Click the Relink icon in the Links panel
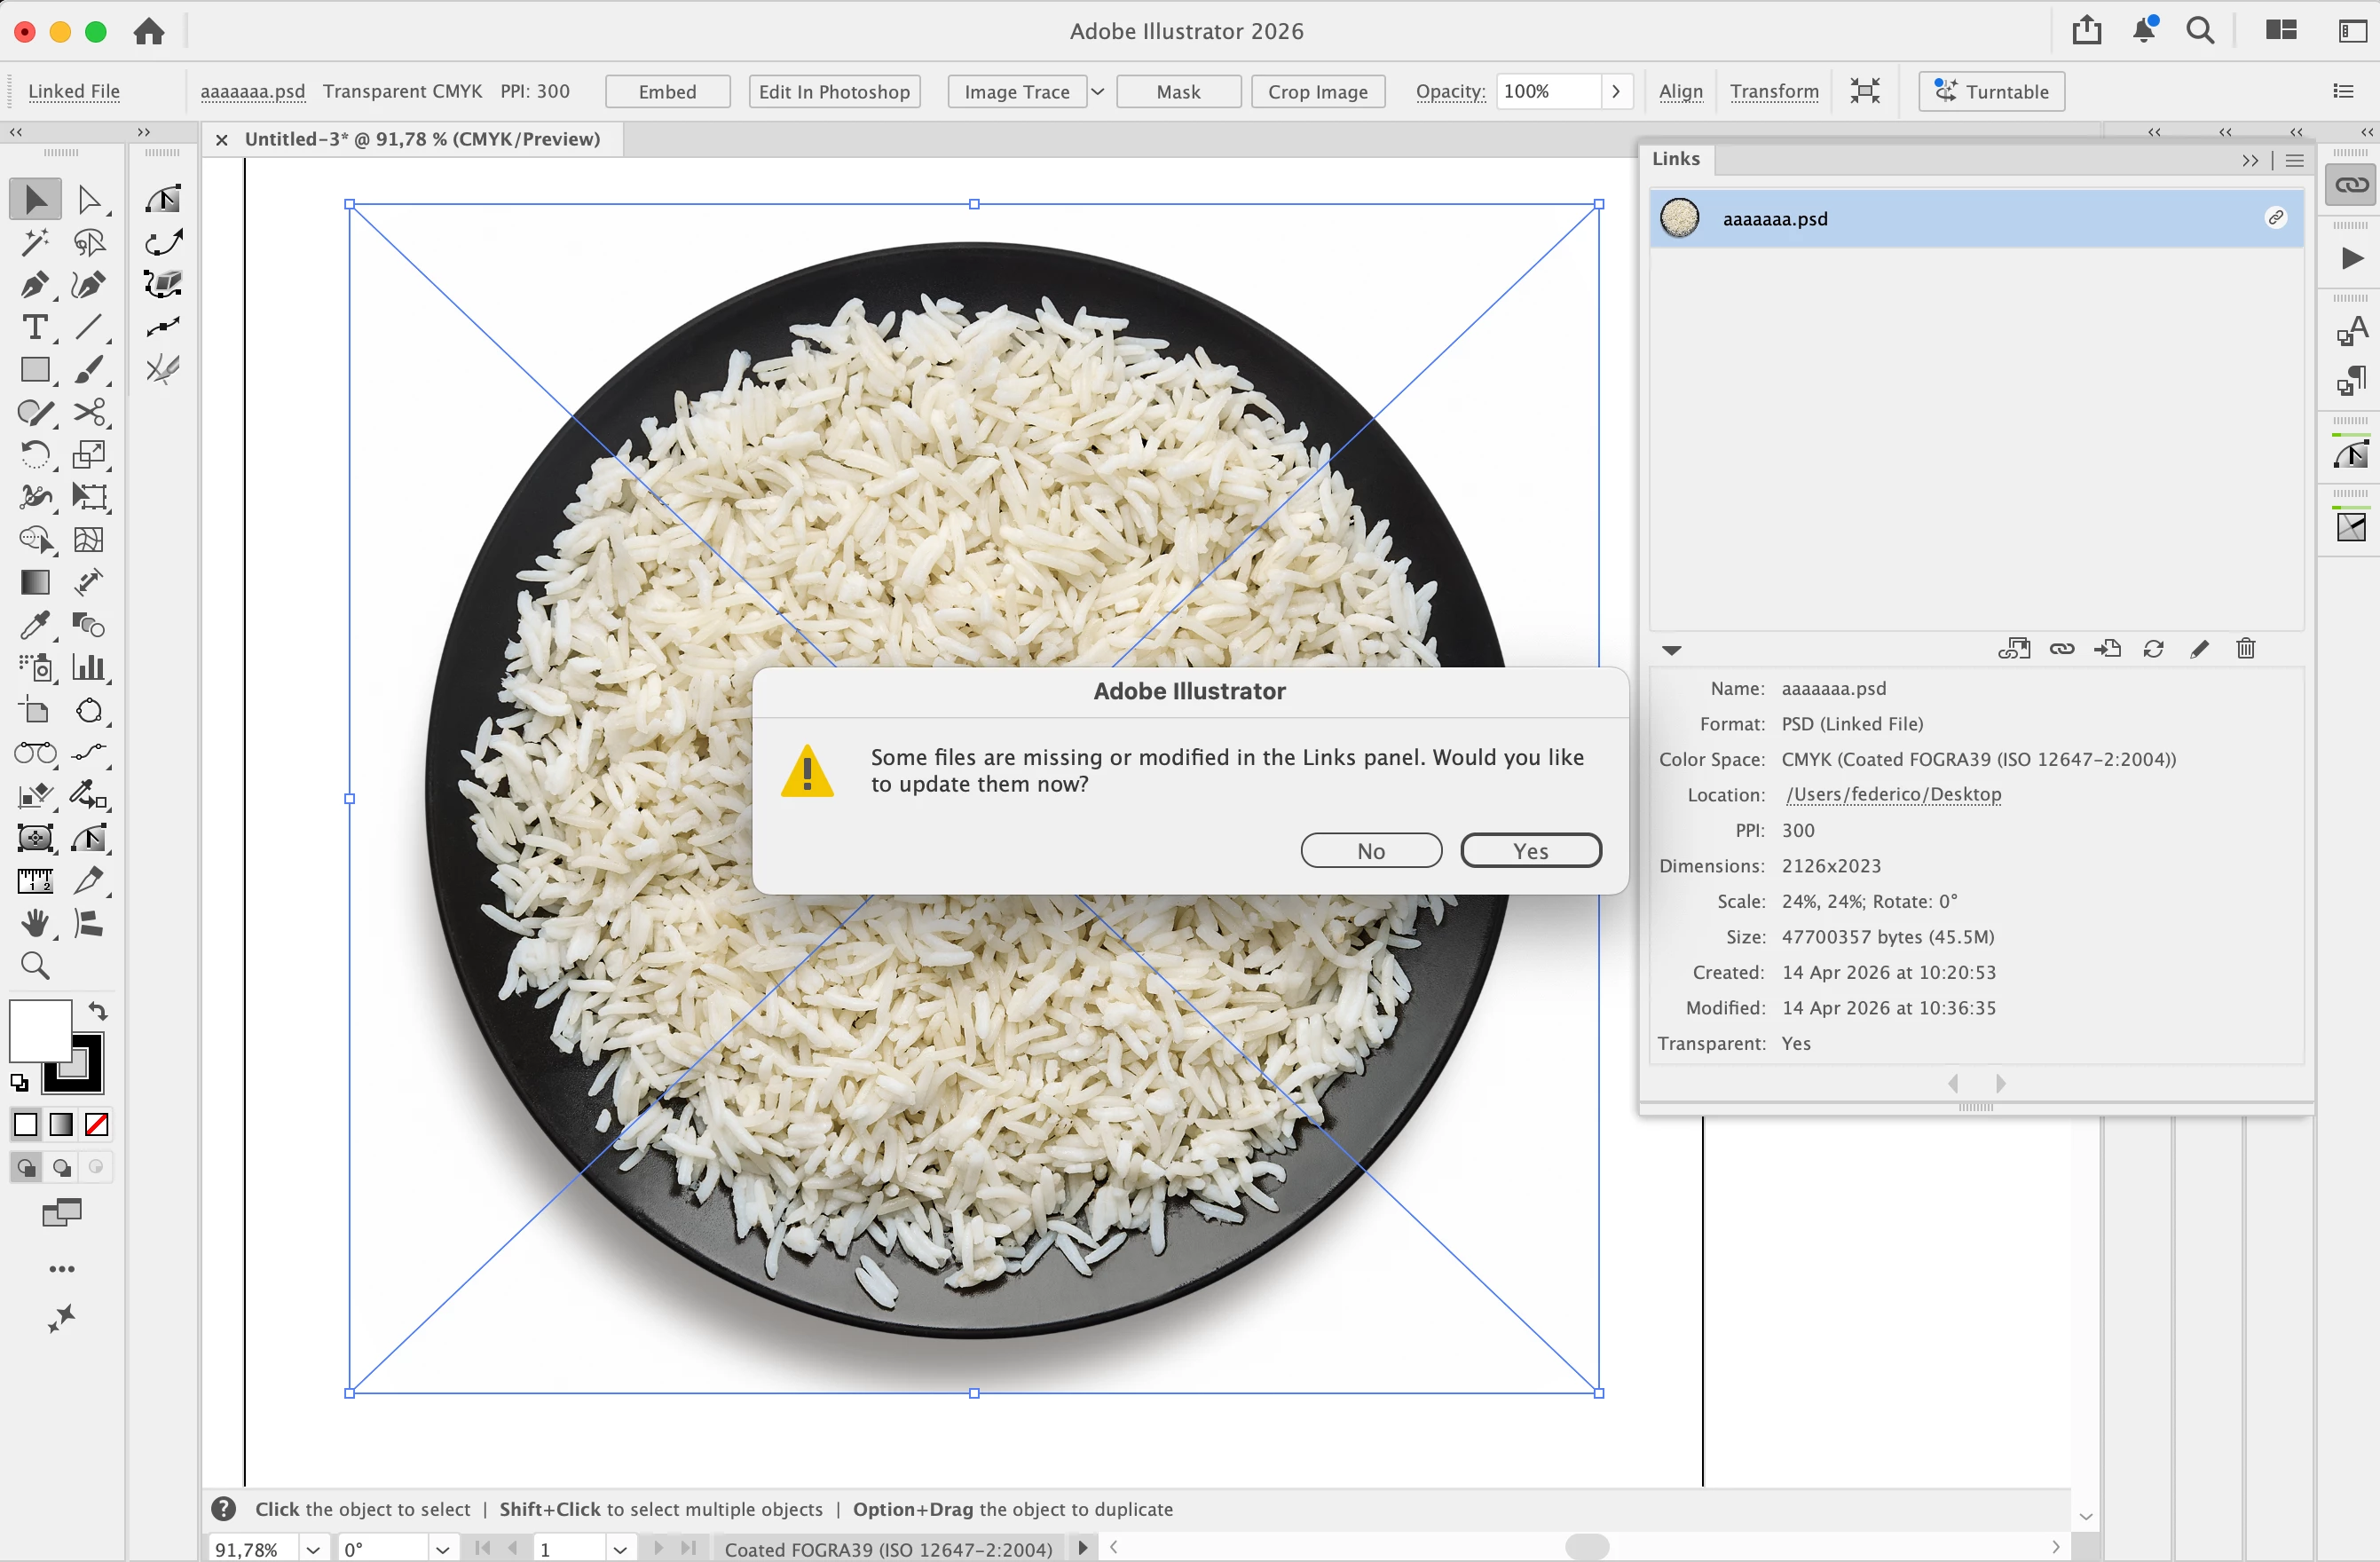 [2062, 649]
